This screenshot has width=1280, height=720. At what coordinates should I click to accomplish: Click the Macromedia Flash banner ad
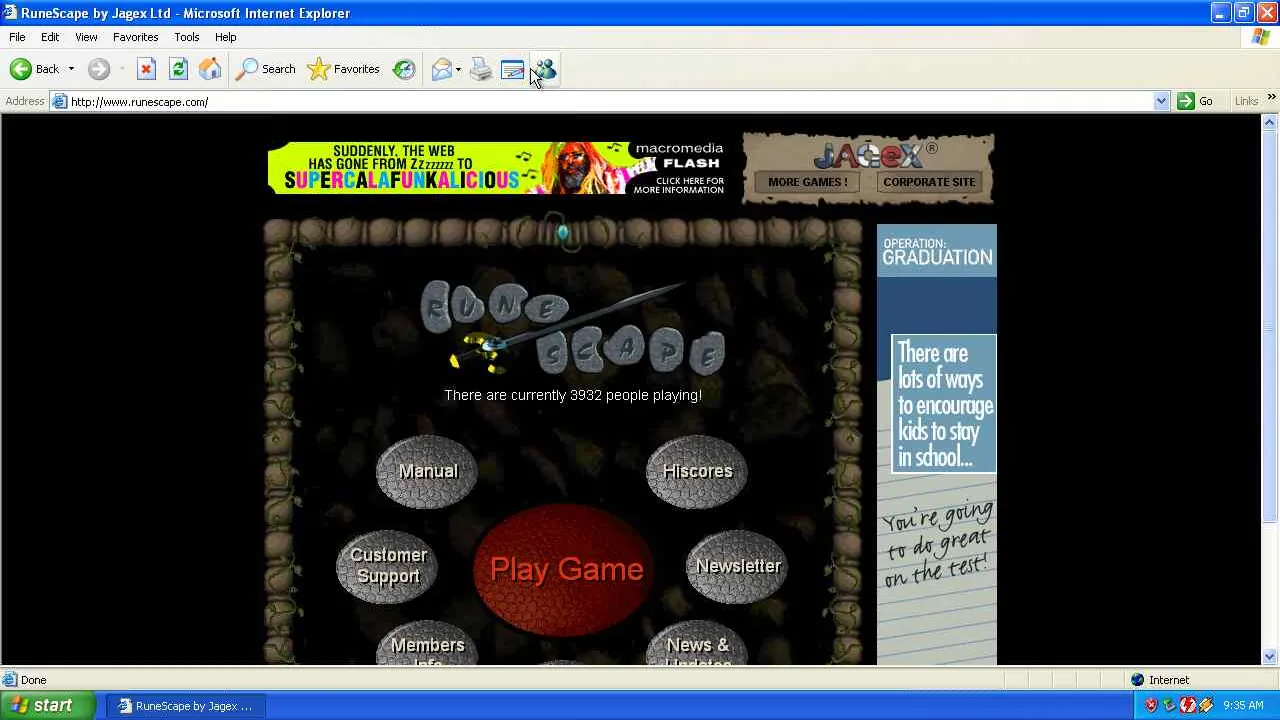(497, 168)
